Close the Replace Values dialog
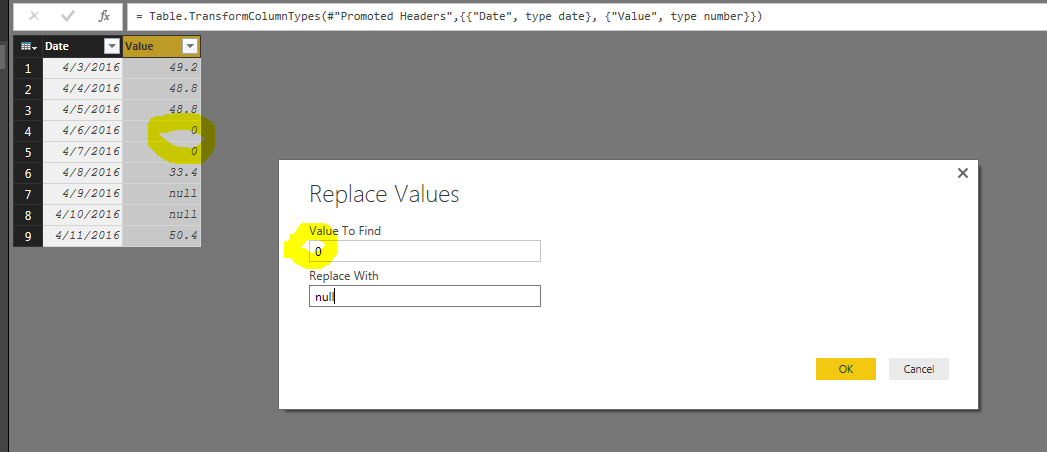The height and width of the screenshot is (452, 1047). pos(962,173)
